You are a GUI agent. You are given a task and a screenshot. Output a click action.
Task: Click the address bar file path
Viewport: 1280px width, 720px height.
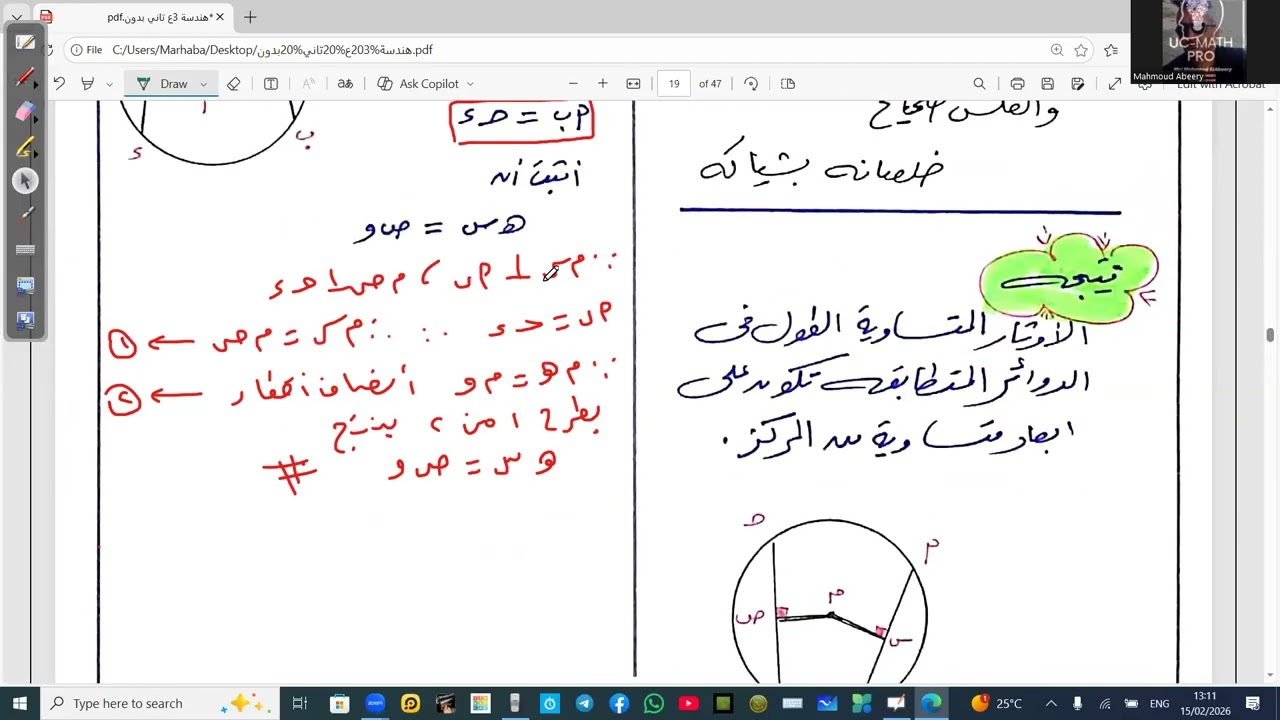click(x=272, y=50)
